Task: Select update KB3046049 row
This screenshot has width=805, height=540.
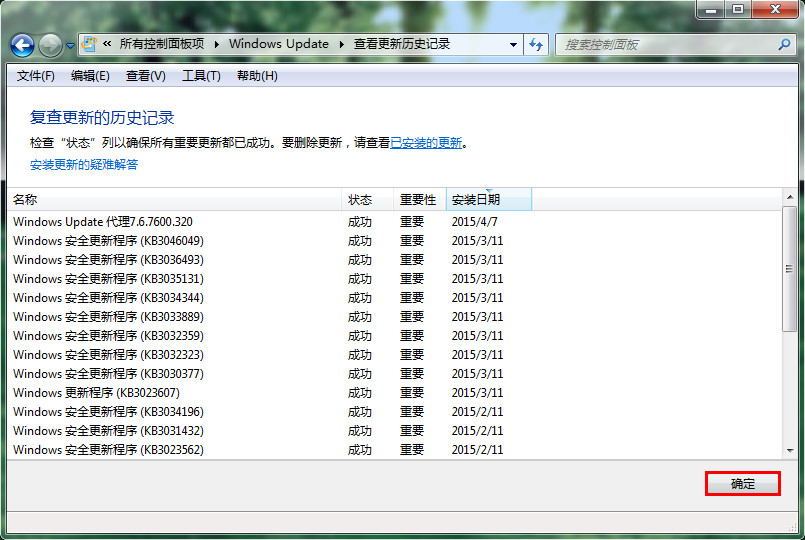Action: click(394, 241)
